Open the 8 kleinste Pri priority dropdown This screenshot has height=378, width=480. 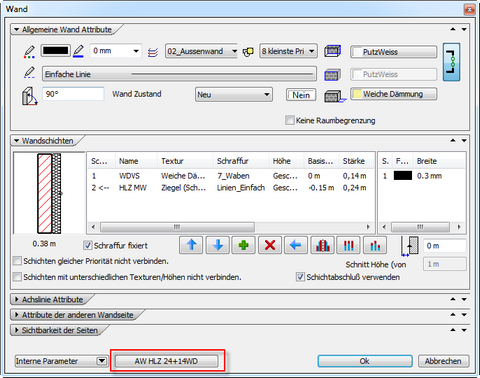point(288,51)
